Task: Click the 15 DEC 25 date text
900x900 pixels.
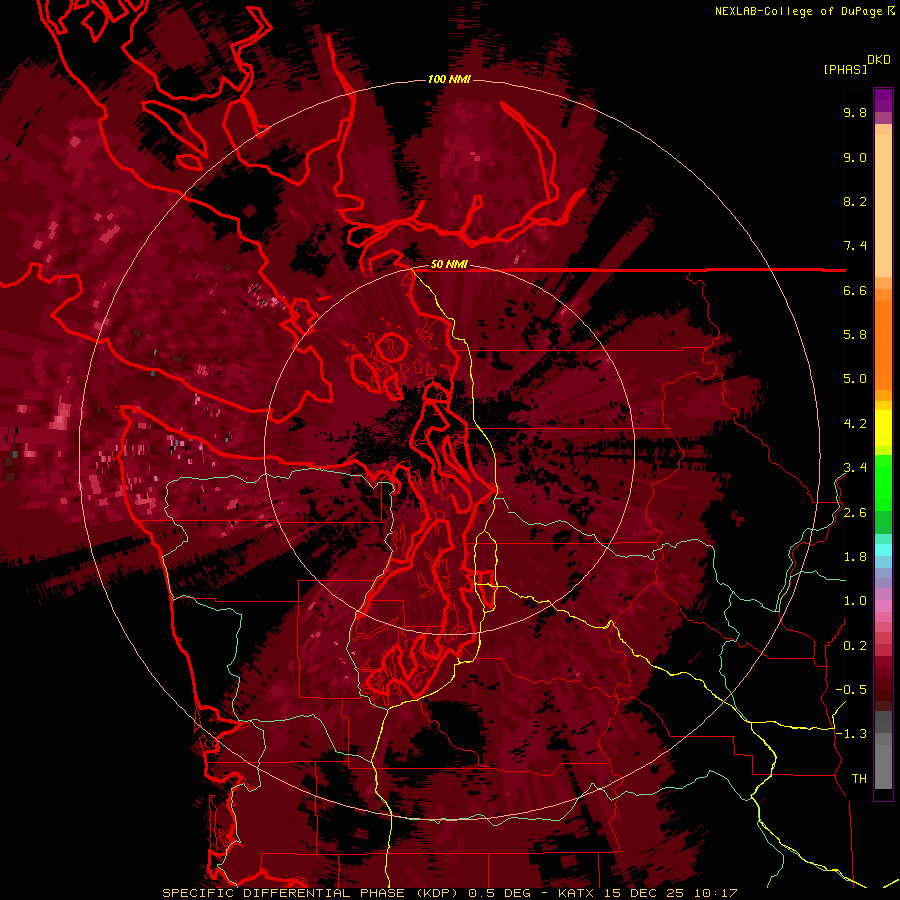Action: point(645,893)
